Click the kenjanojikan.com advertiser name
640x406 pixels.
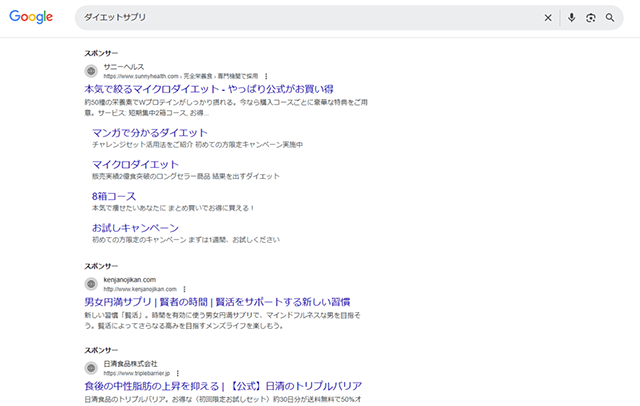point(130,280)
